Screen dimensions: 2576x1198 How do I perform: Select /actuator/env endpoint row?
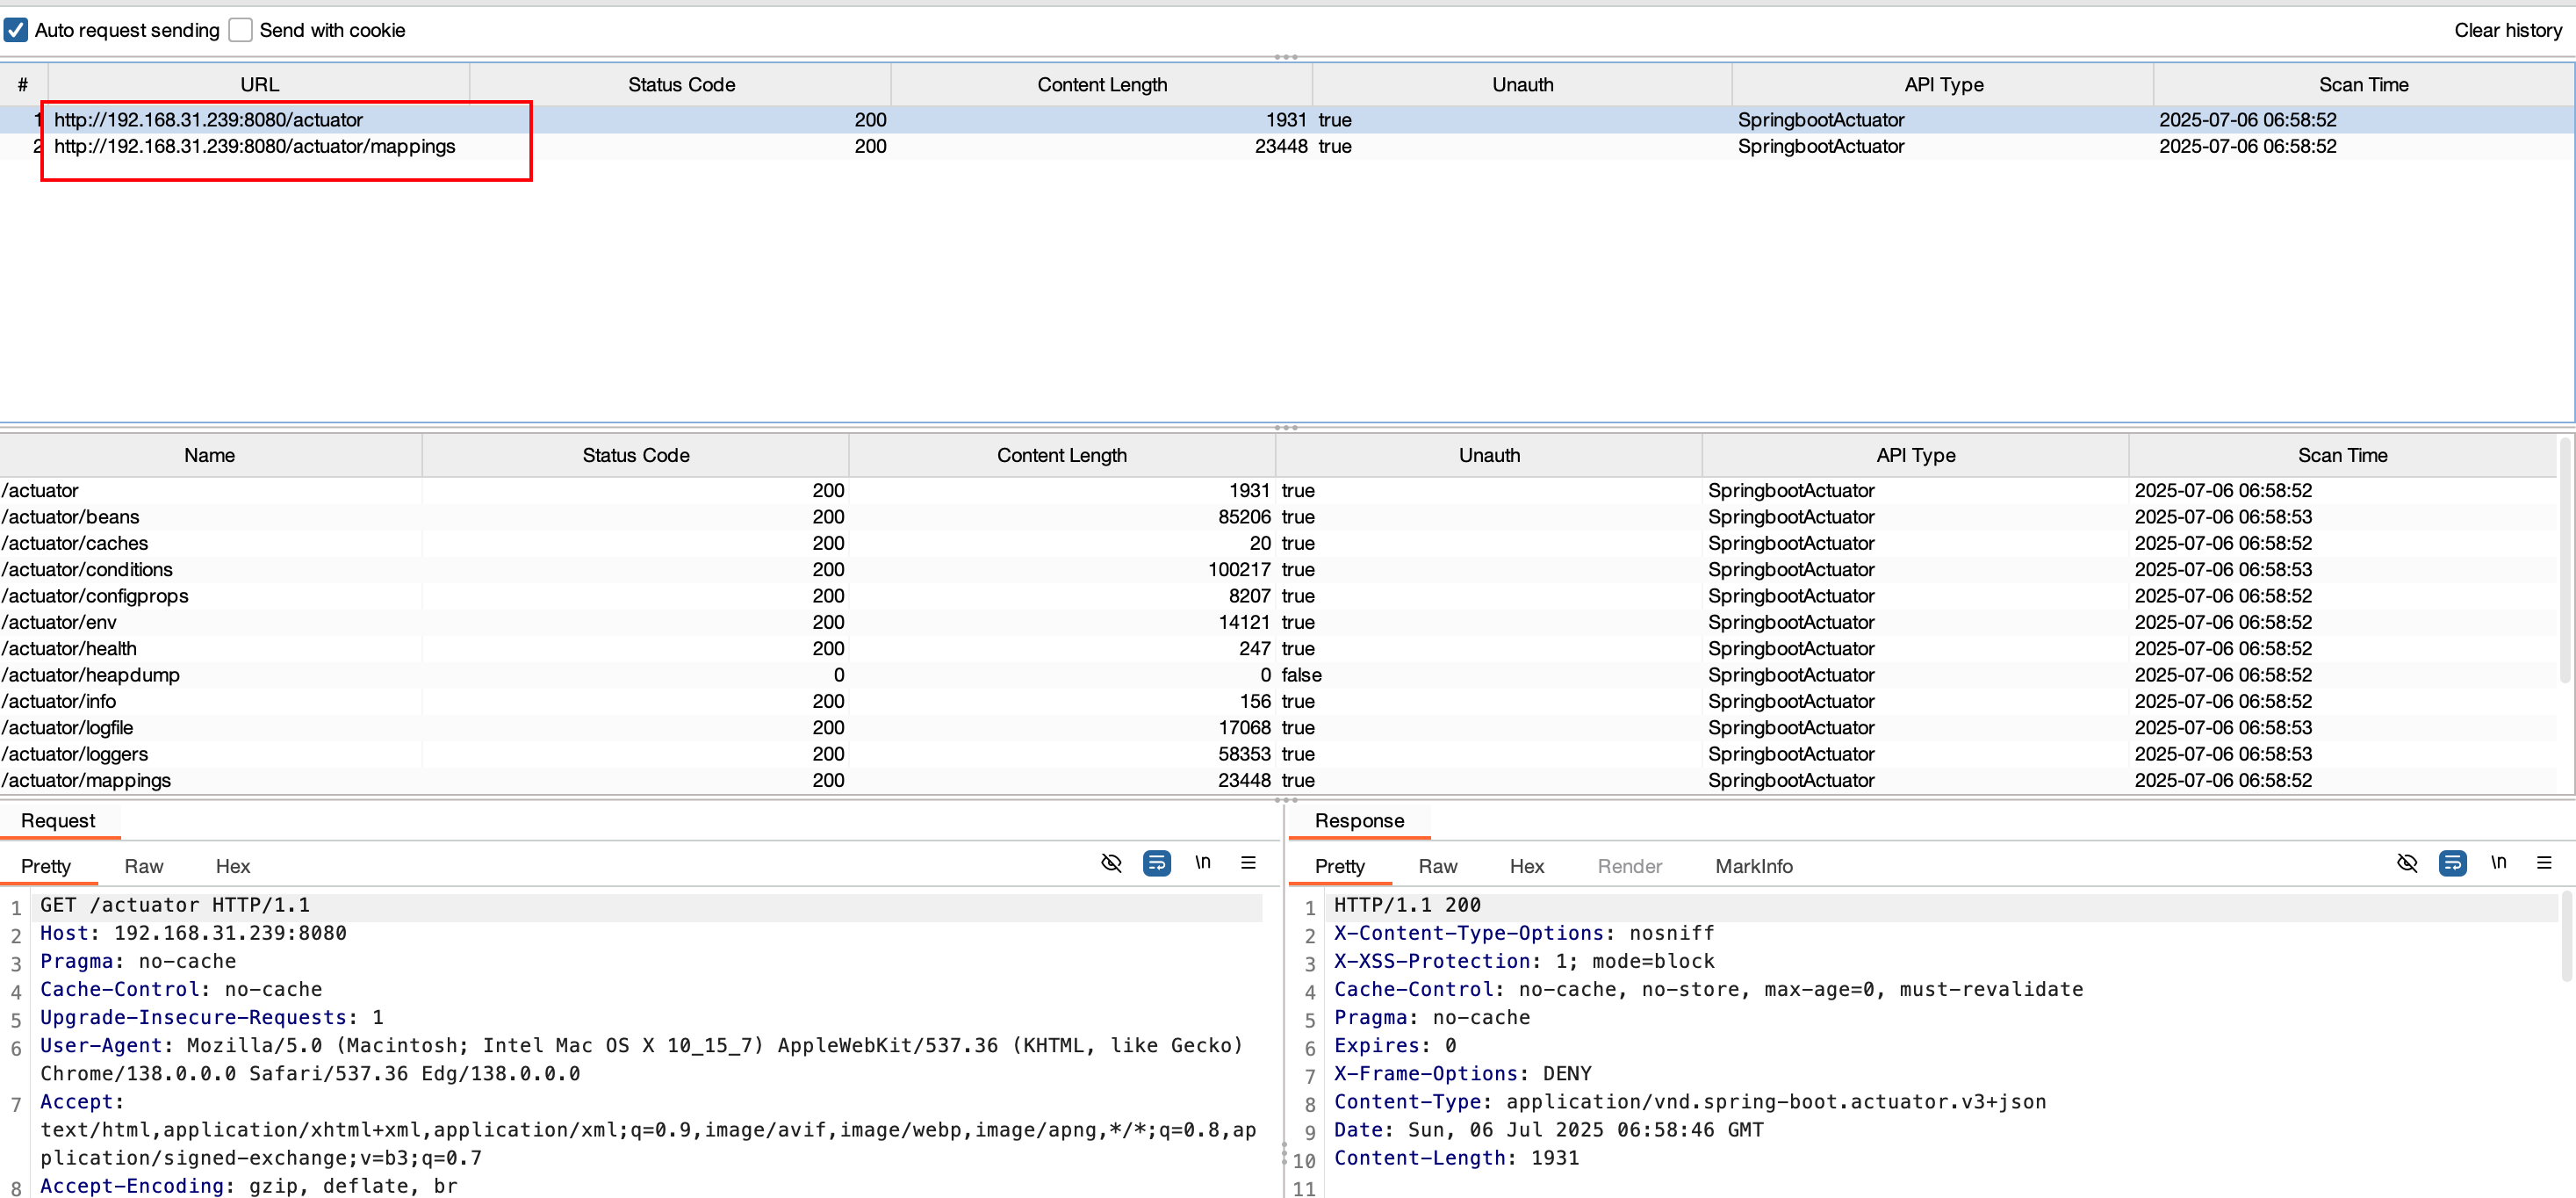1278,622
